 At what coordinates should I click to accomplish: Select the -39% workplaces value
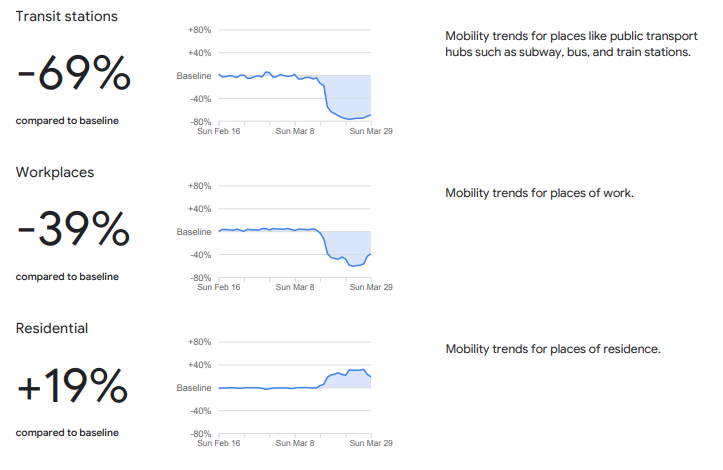(x=73, y=232)
